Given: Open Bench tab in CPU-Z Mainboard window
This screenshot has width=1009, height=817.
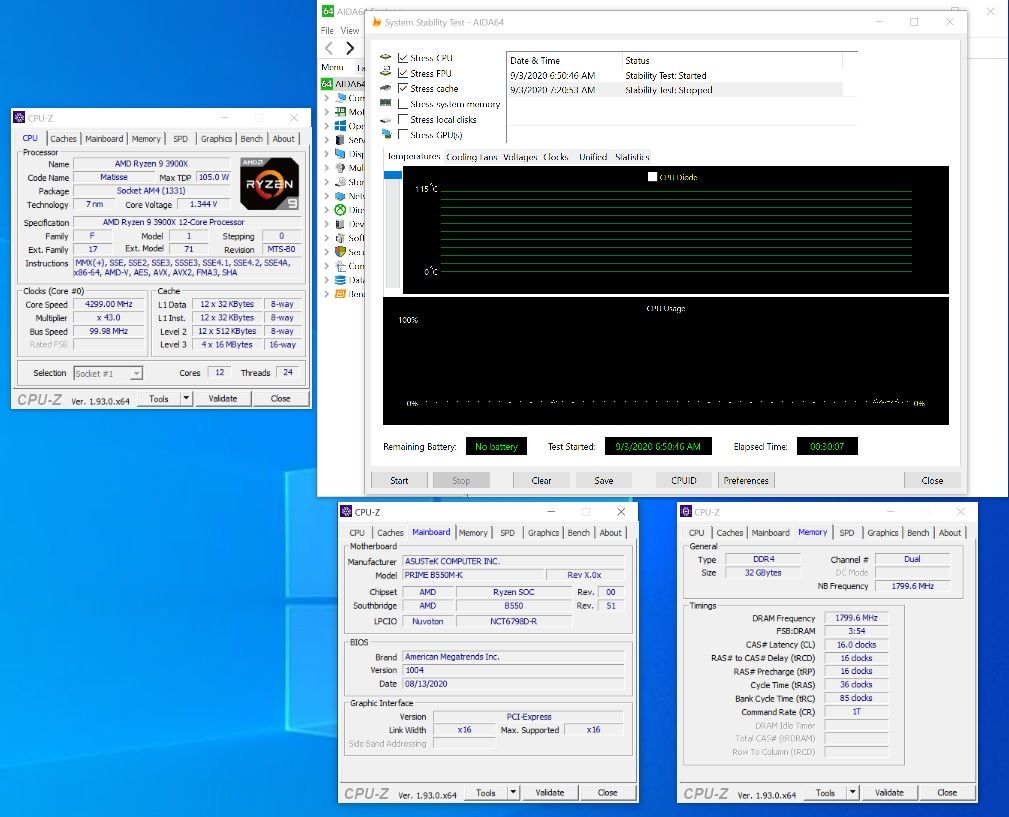Looking at the screenshot, I should (579, 533).
